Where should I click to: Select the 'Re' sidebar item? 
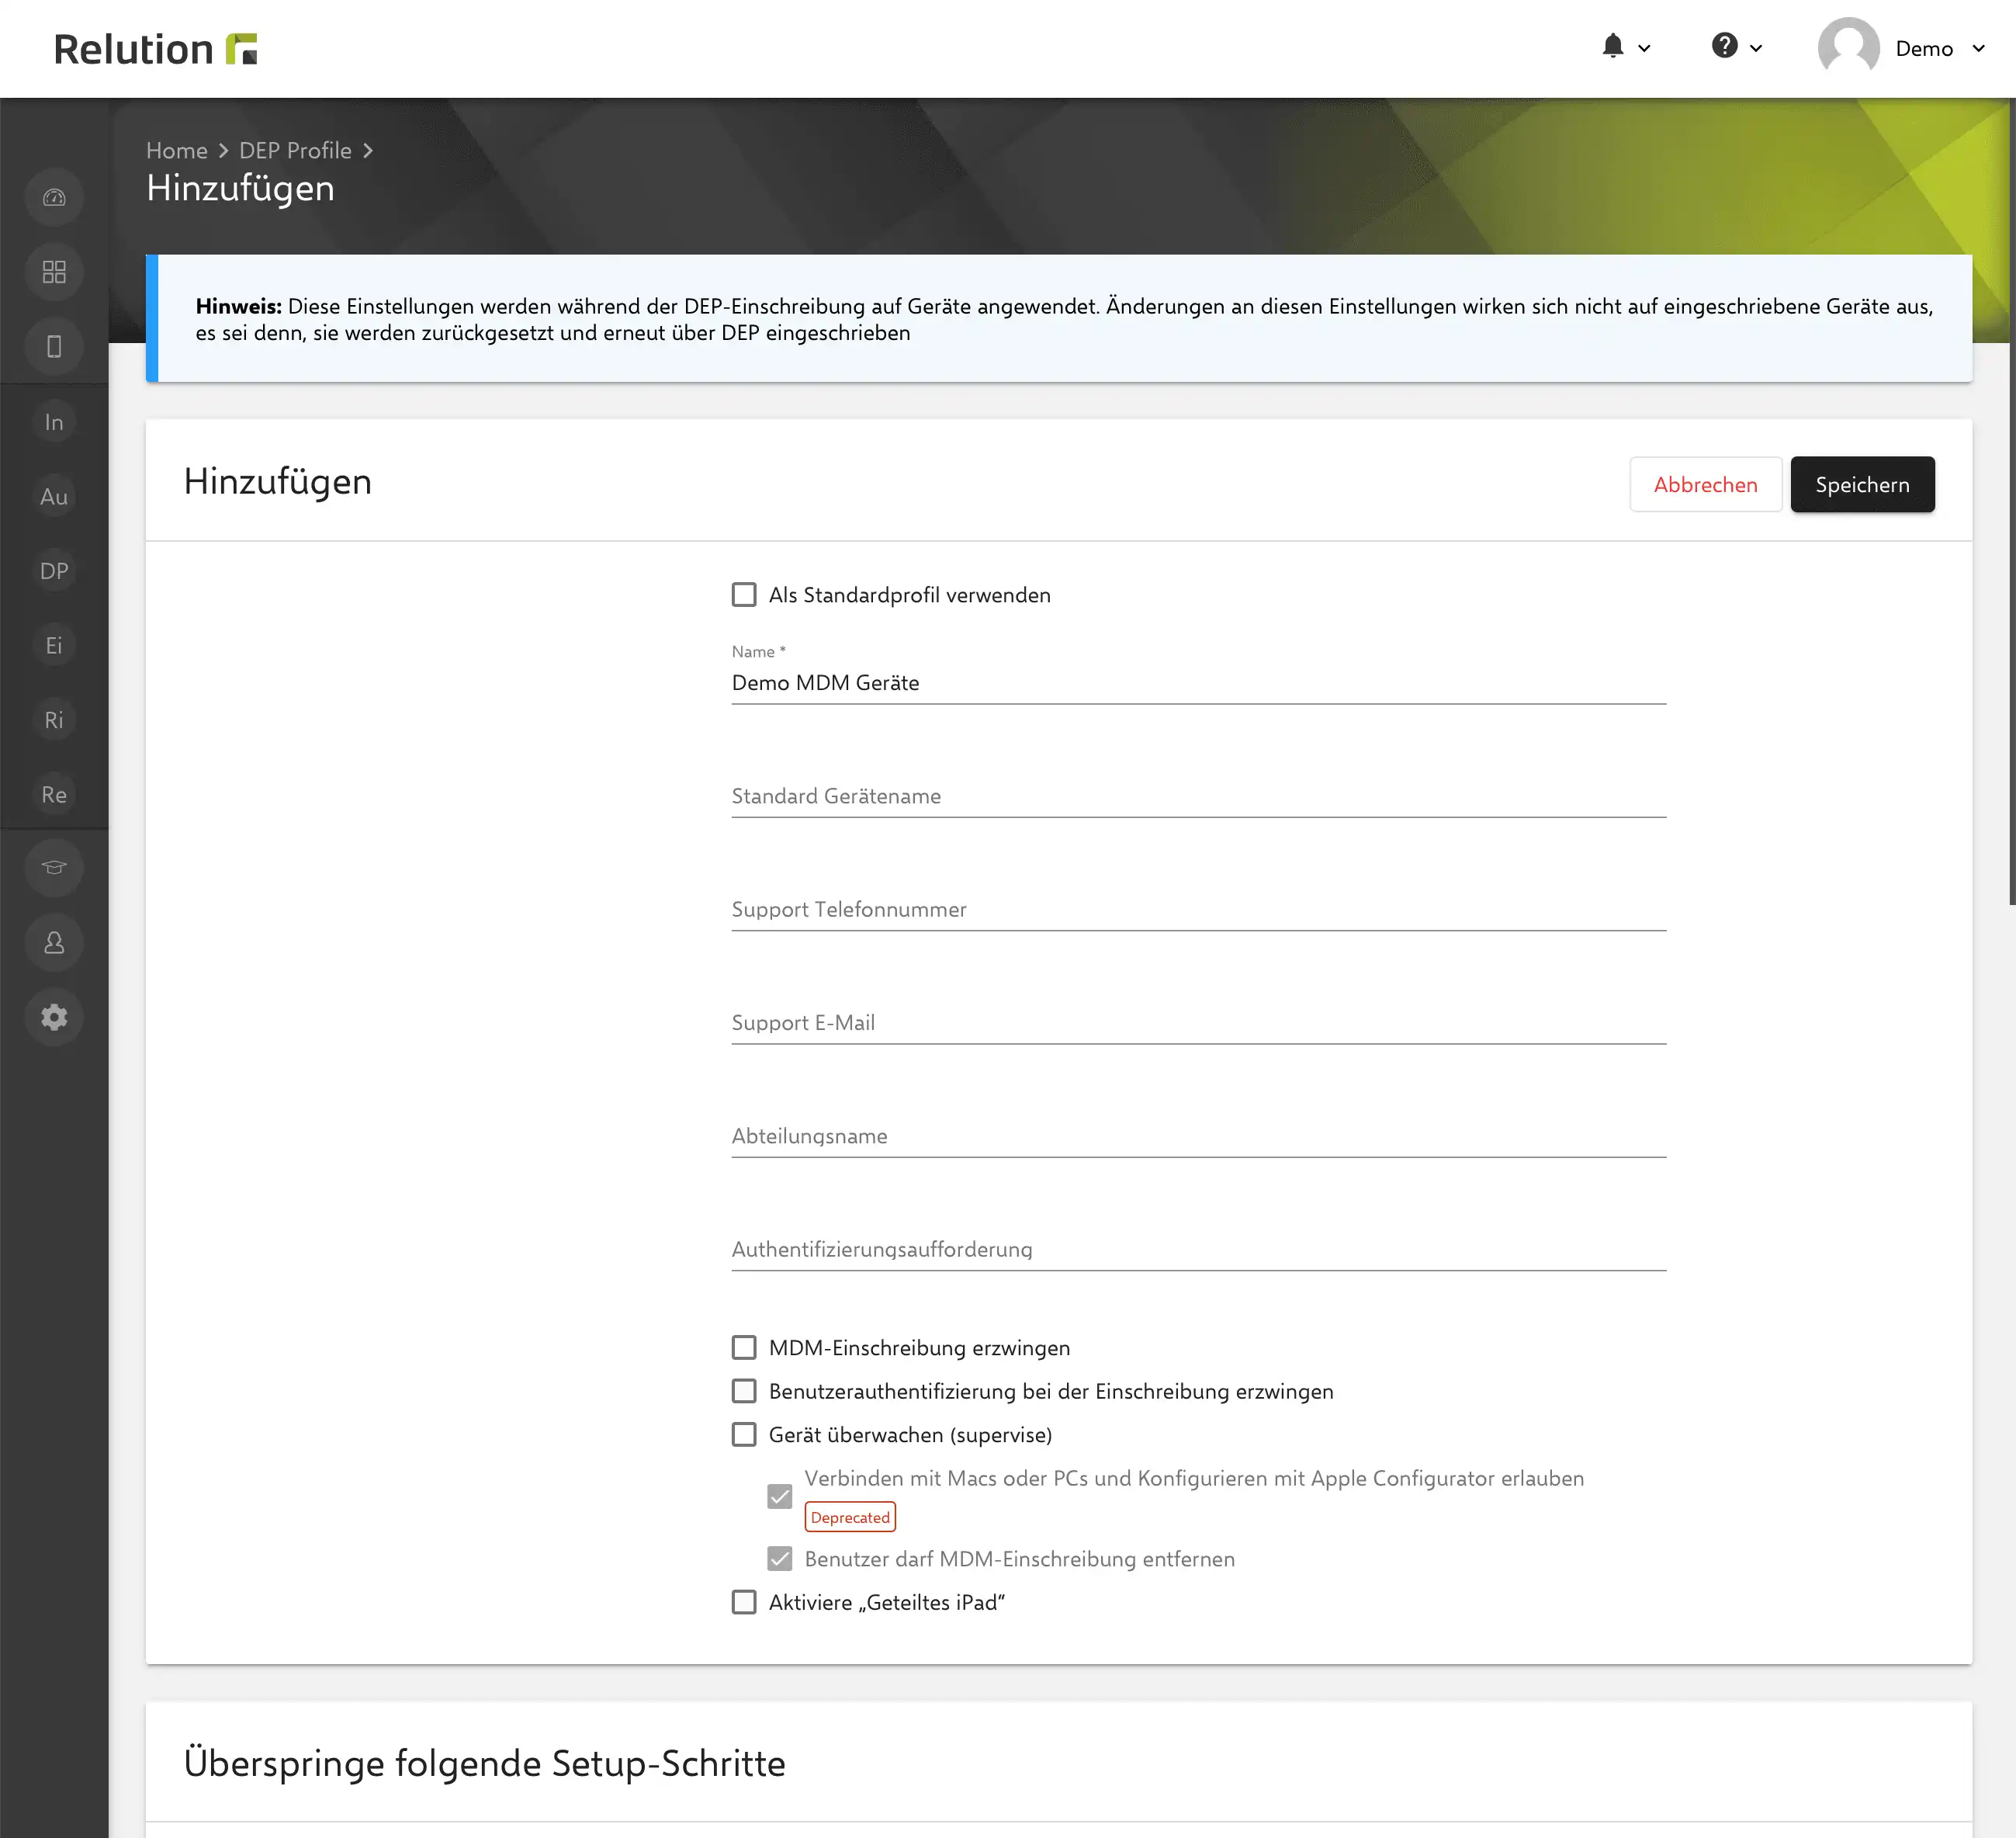coord(54,794)
